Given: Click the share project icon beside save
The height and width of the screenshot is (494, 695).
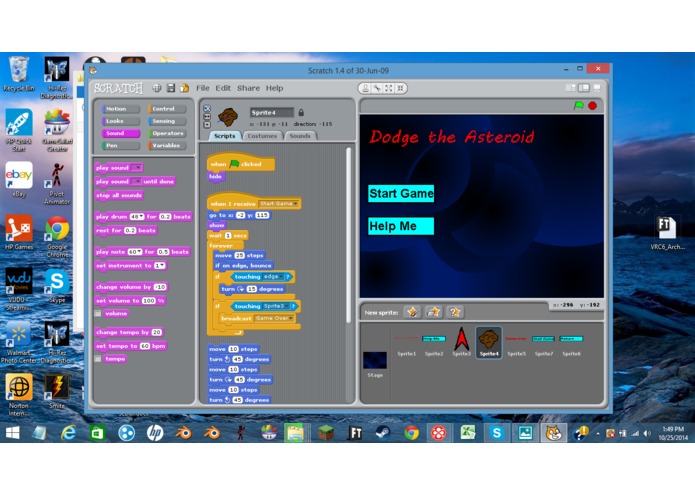Looking at the screenshot, I should click(184, 88).
